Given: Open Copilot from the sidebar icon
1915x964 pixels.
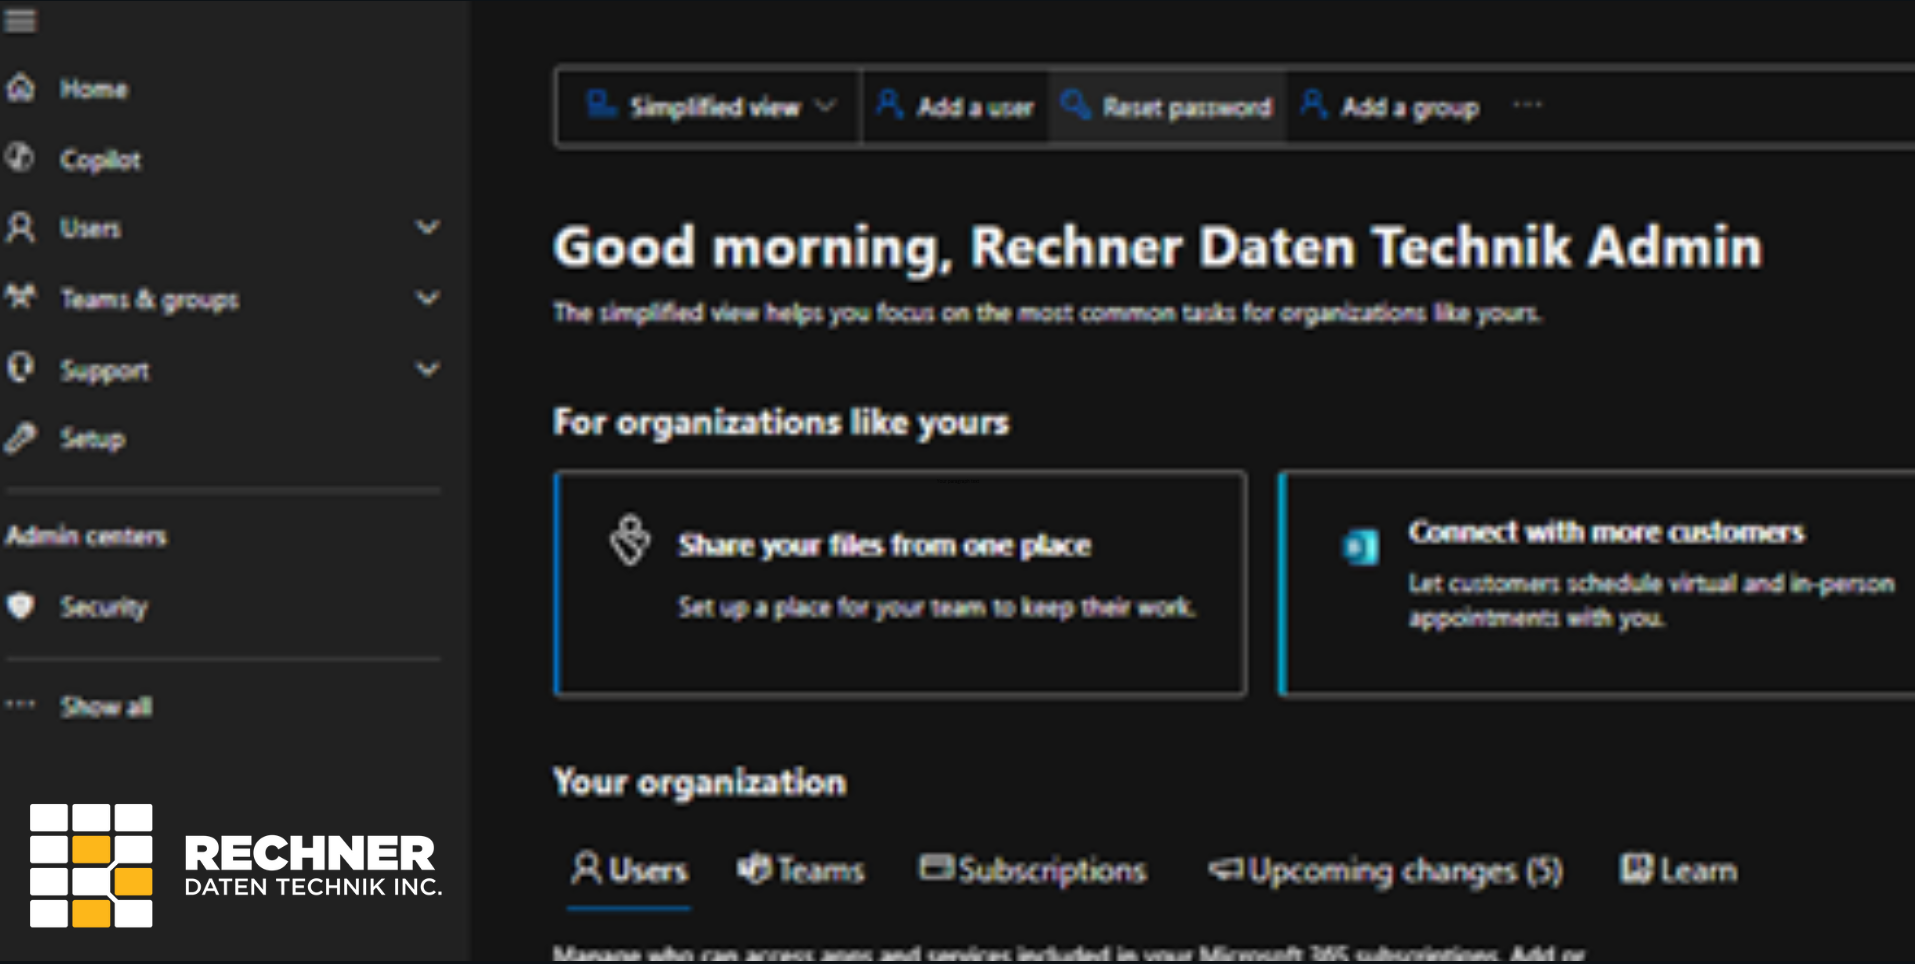Looking at the screenshot, I should (21, 158).
